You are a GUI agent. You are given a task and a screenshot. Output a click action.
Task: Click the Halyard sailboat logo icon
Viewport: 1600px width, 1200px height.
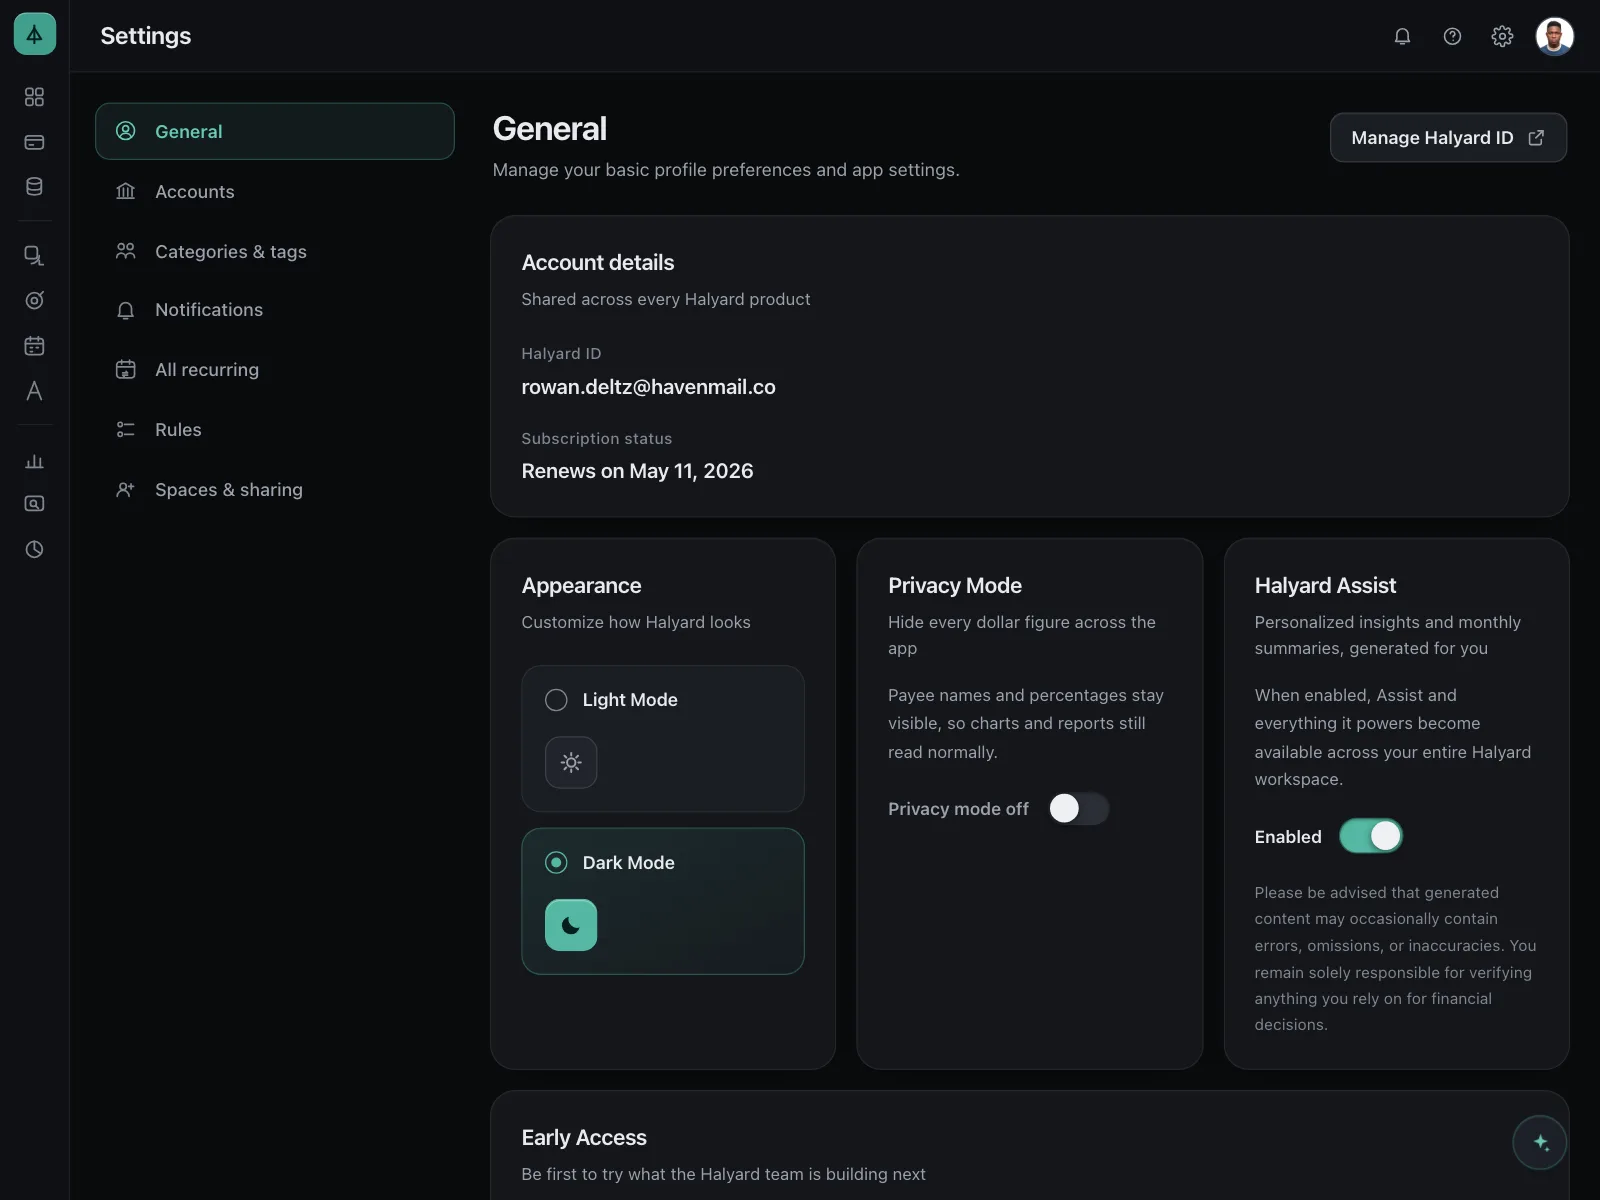tap(34, 34)
